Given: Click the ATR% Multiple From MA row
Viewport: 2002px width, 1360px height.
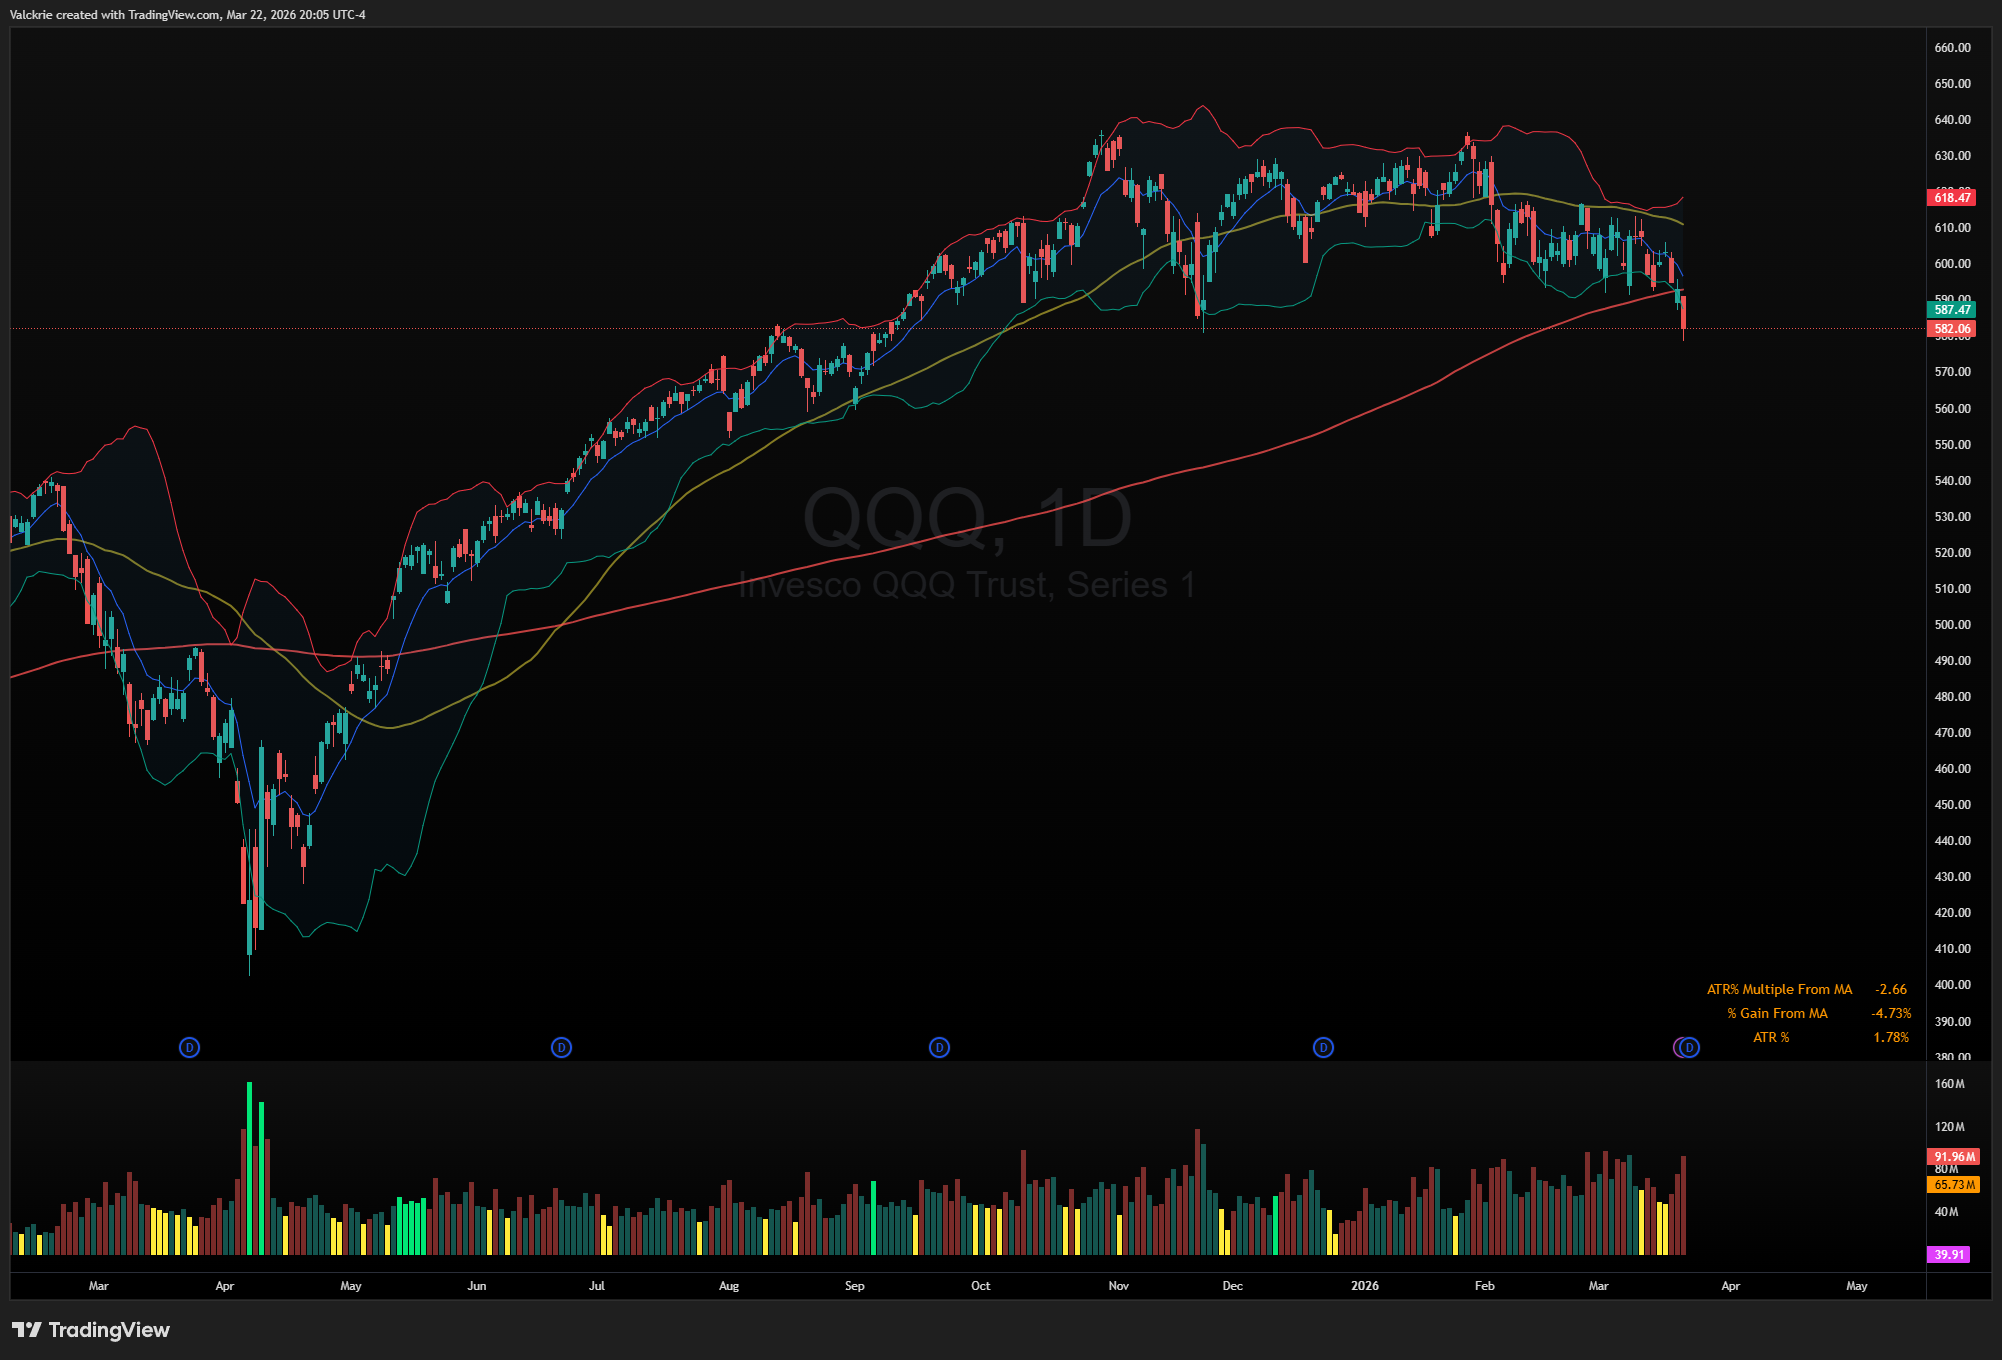Looking at the screenshot, I should tap(1779, 989).
